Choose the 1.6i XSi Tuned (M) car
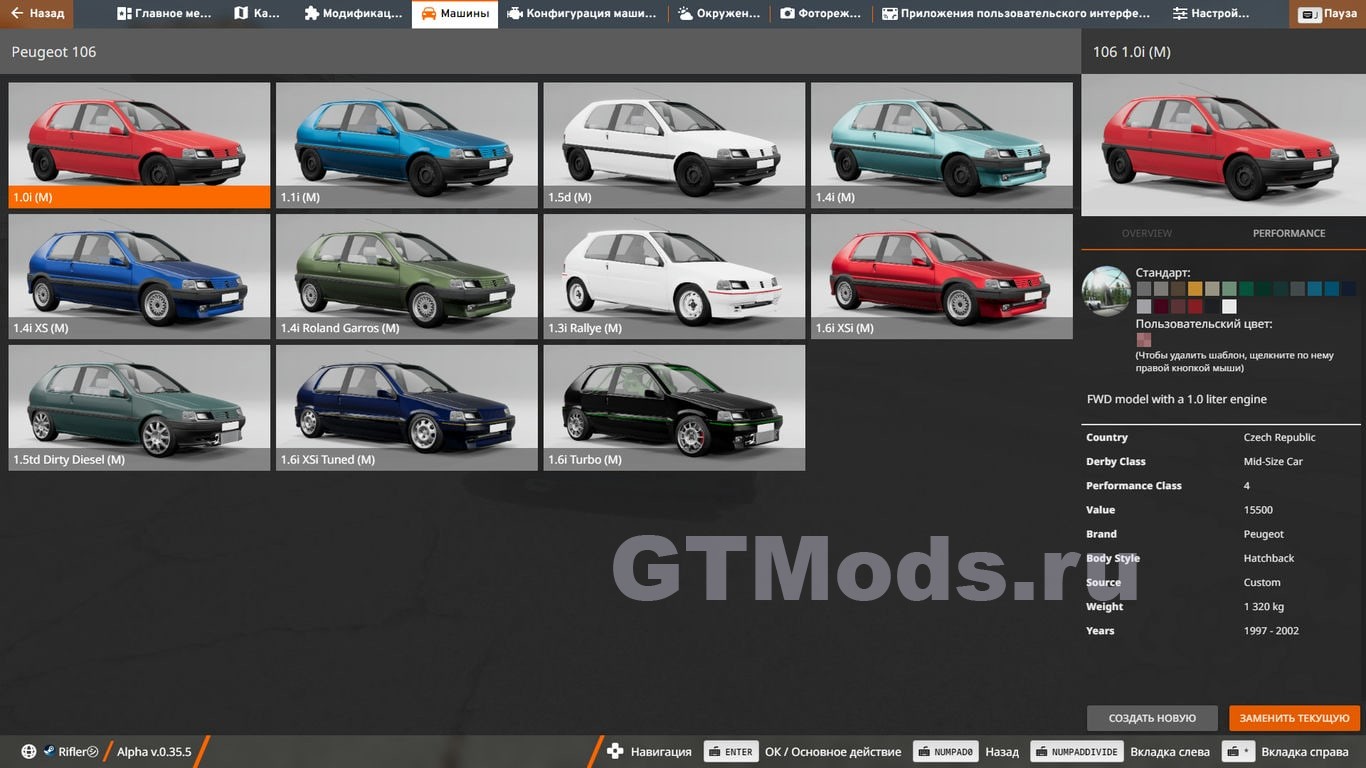1366x768 pixels. tap(407, 408)
